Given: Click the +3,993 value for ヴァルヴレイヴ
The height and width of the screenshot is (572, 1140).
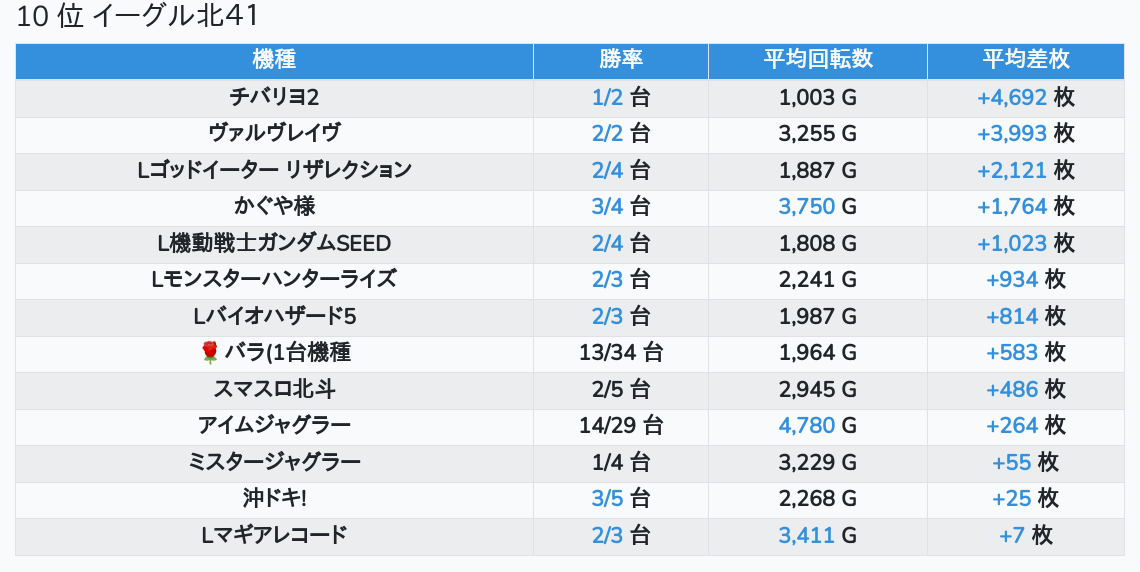Looking at the screenshot, I should click(1011, 133).
